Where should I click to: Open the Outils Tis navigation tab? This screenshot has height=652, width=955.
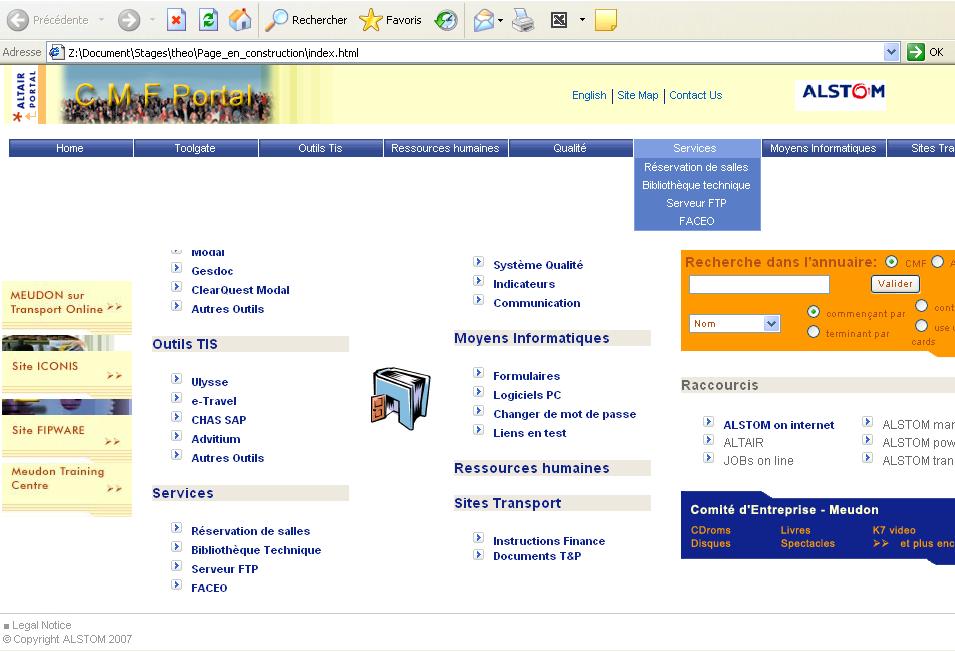pyautogui.click(x=320, y=148)
